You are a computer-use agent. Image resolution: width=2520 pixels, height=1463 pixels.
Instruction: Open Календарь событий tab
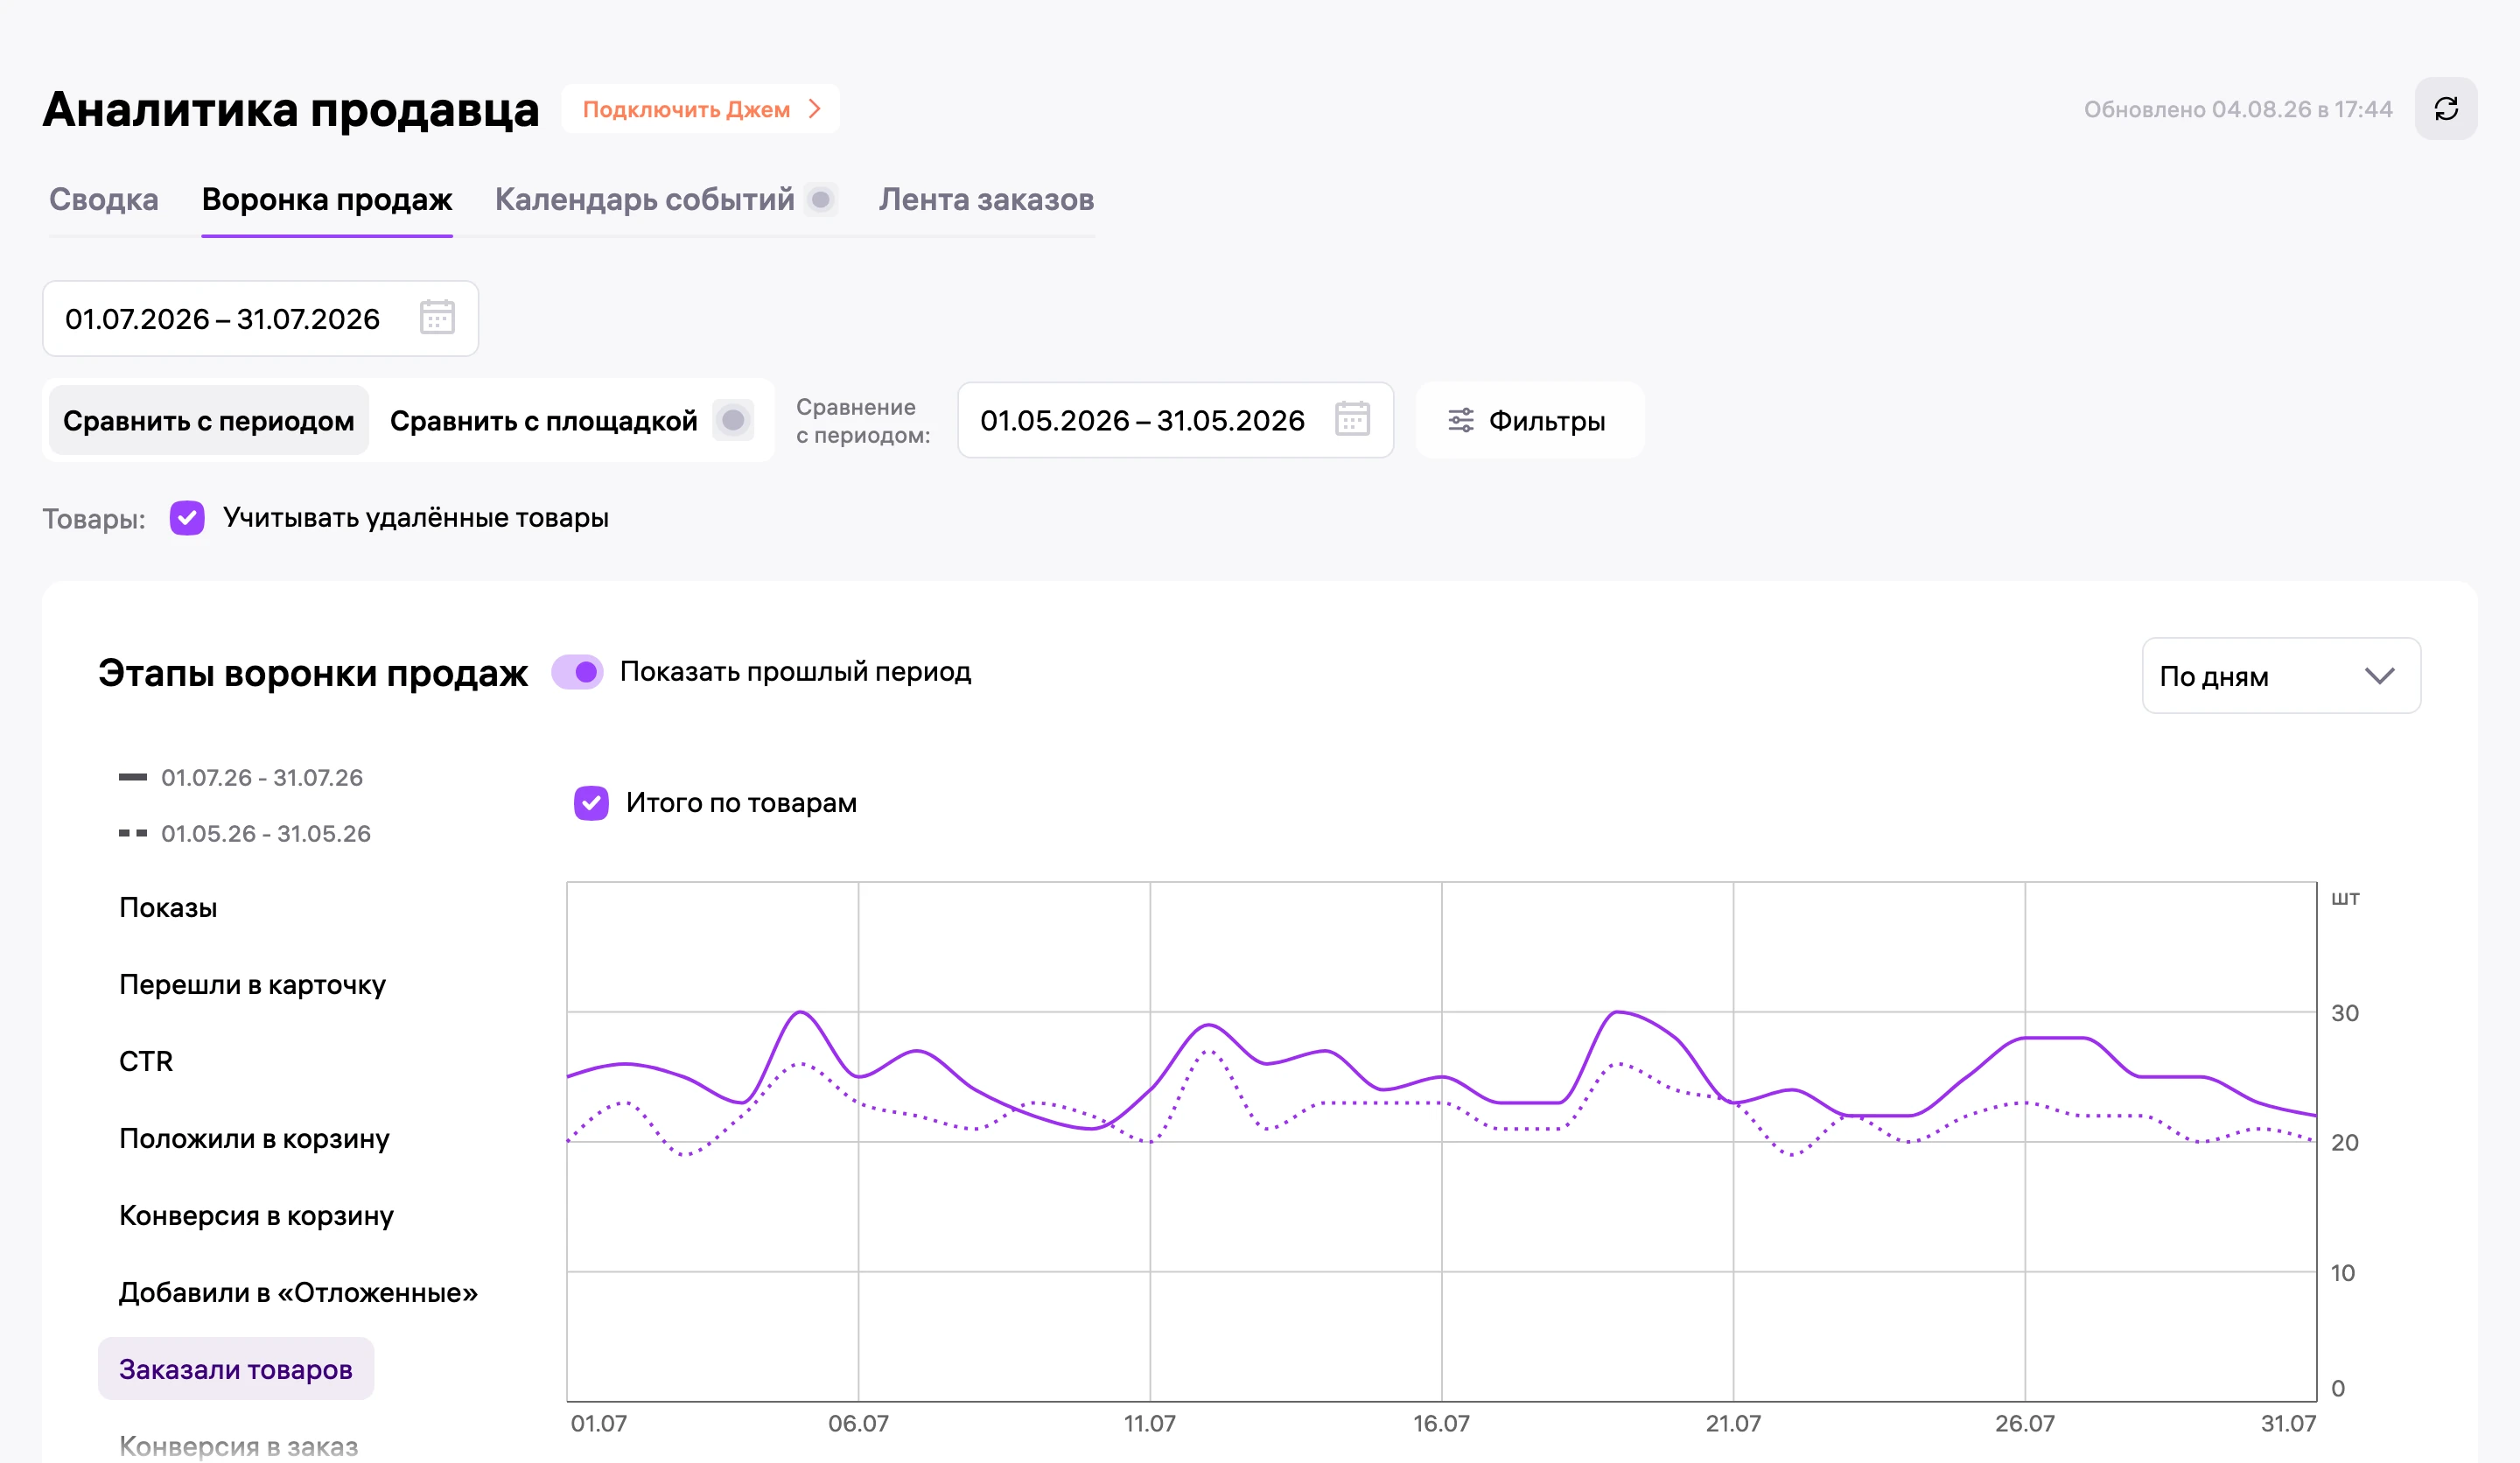pos(645,199)
